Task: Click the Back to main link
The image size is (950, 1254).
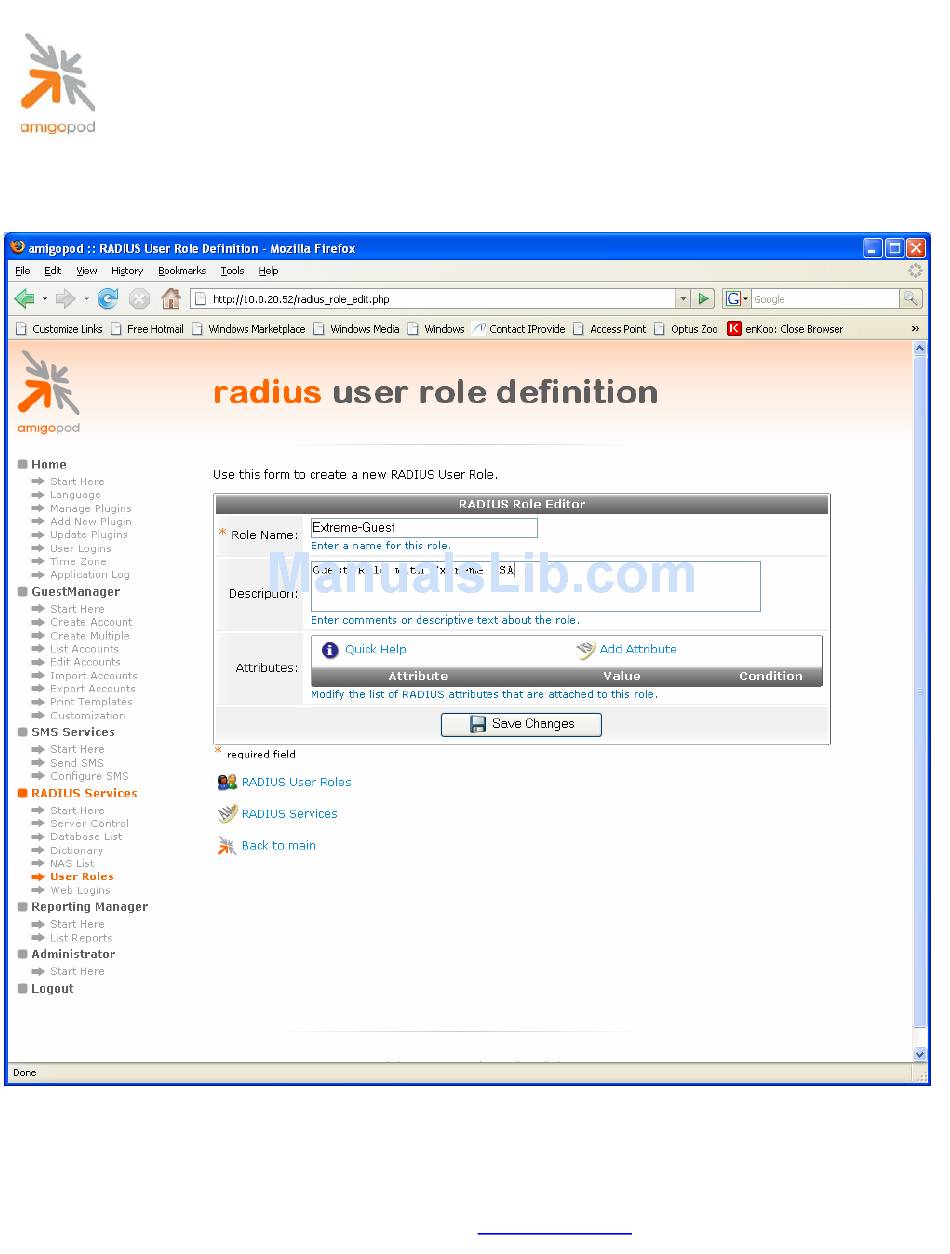Action: pos(278,846)
